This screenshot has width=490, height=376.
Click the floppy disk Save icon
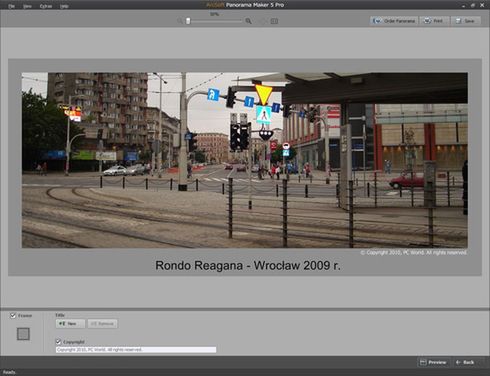tap(458, 21)
